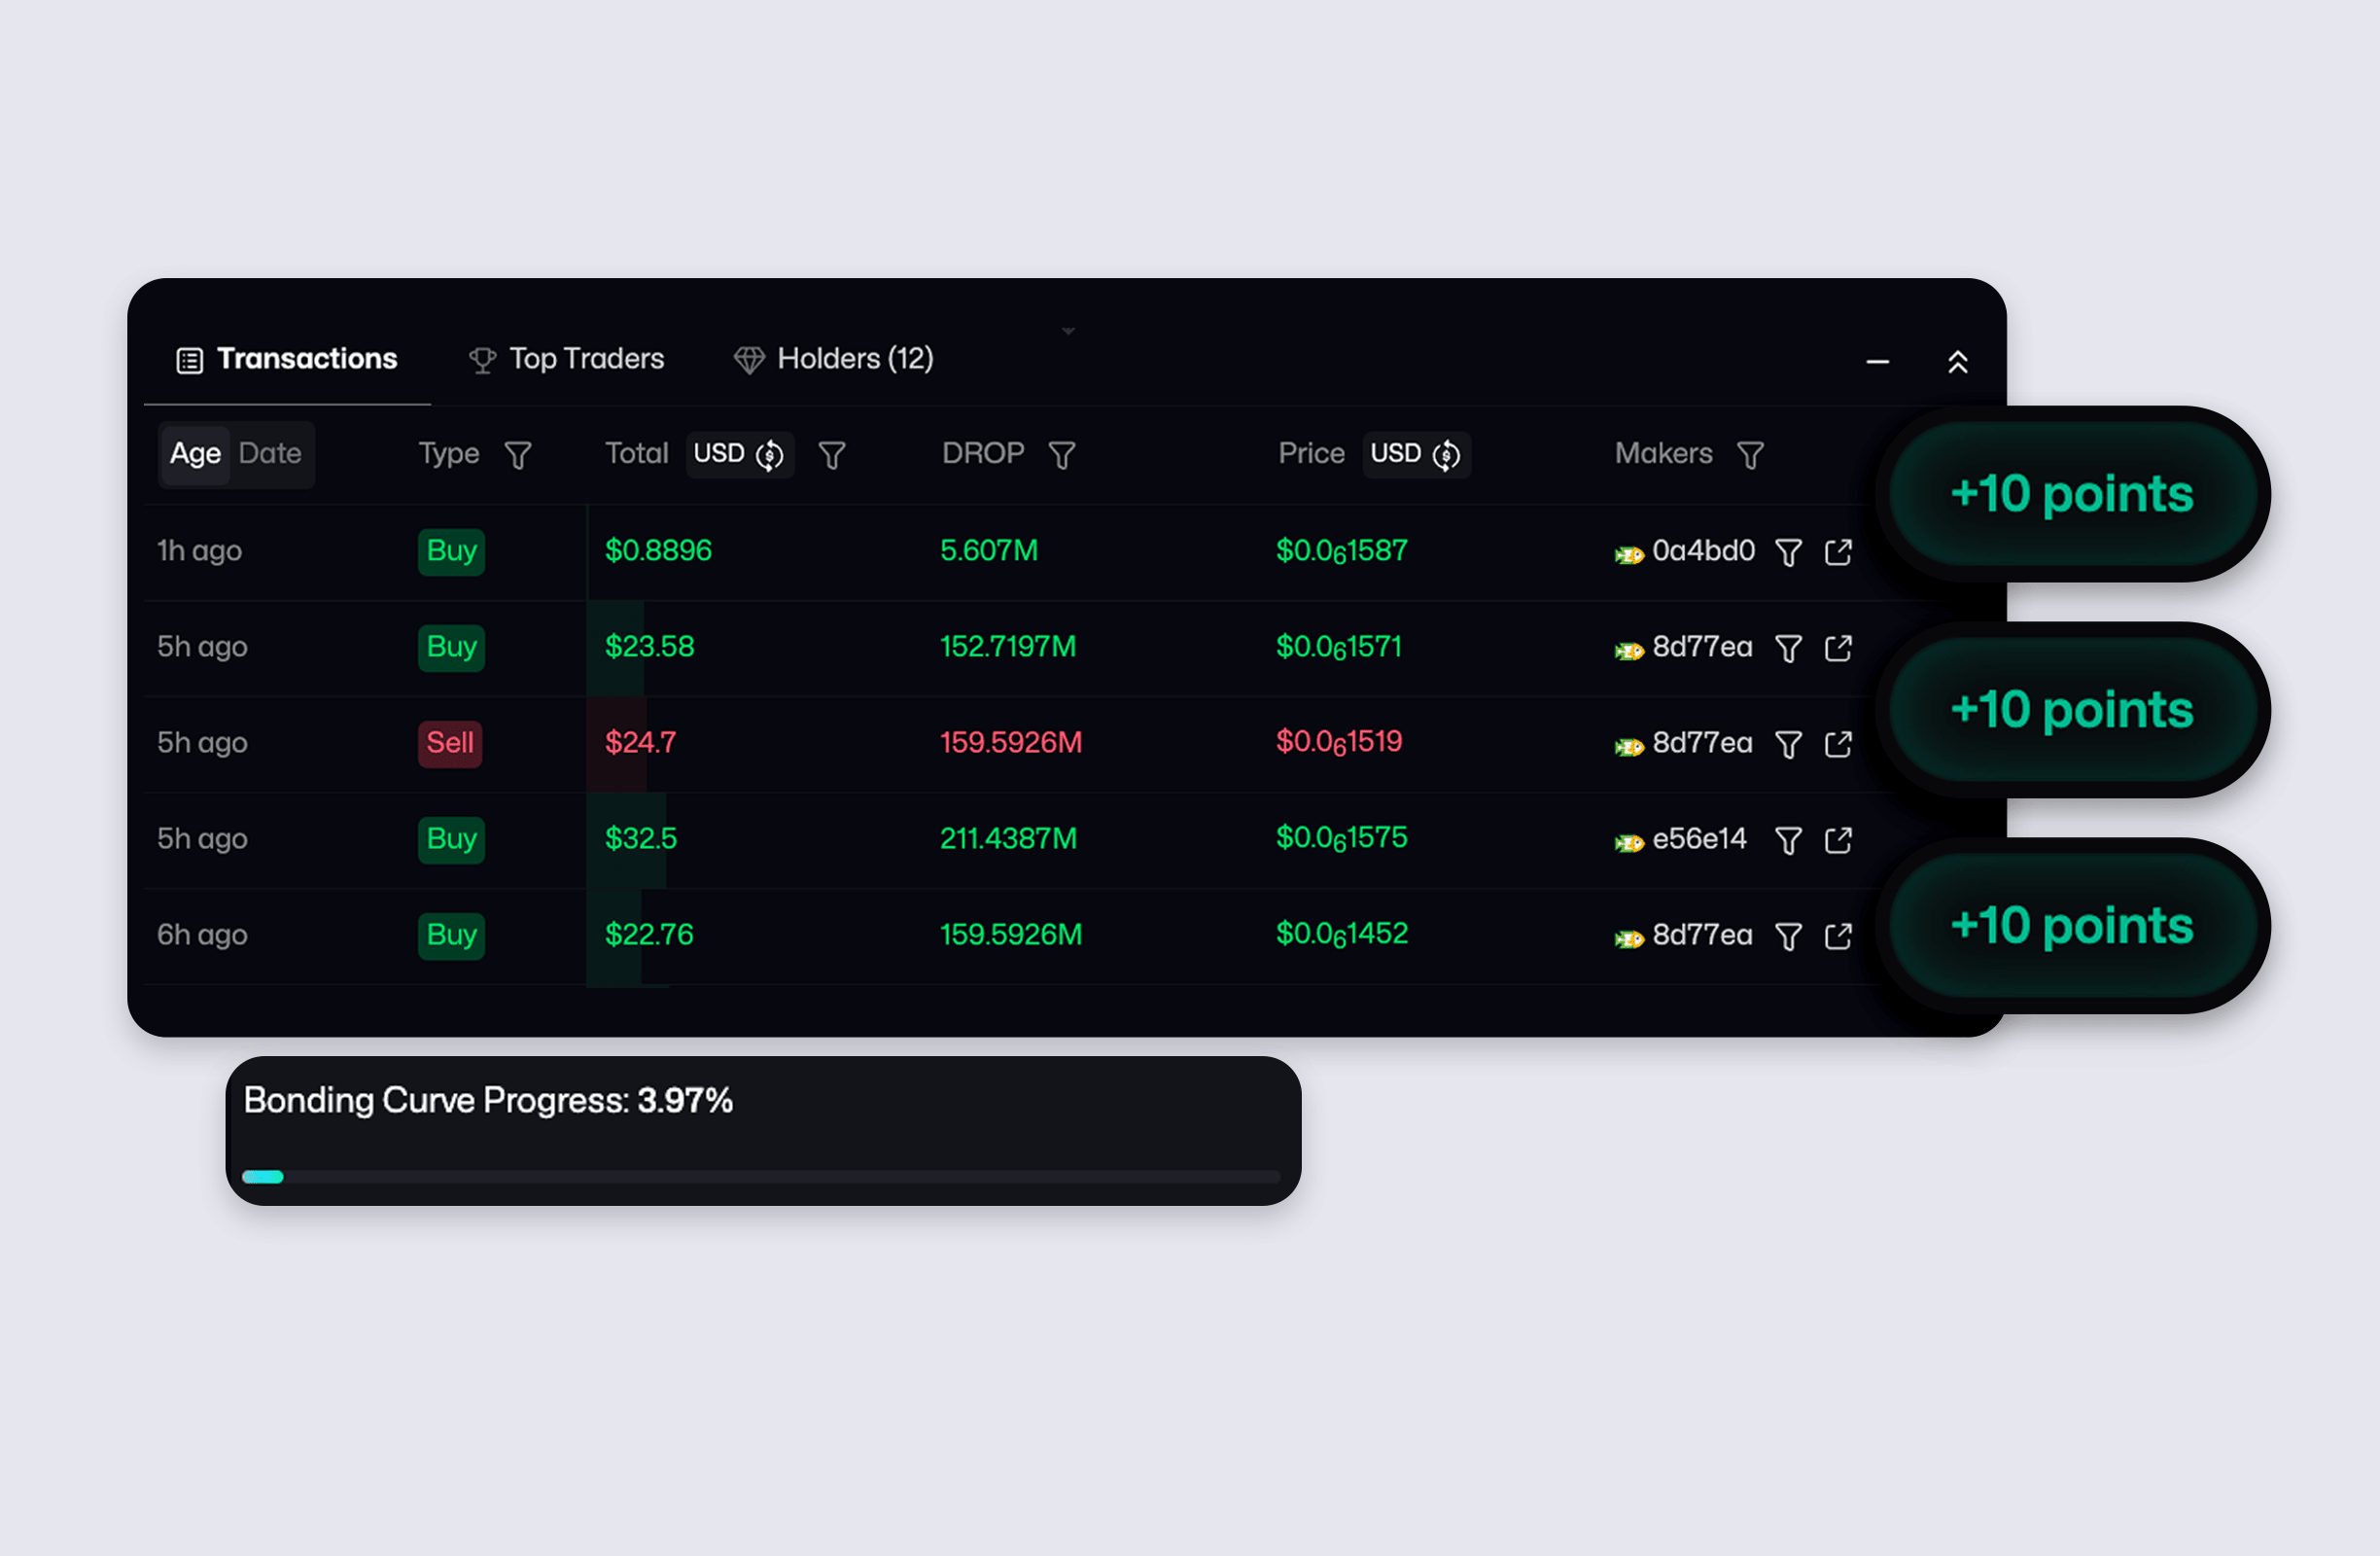Click the DROP column filter icon

[x=1062, y=456]
